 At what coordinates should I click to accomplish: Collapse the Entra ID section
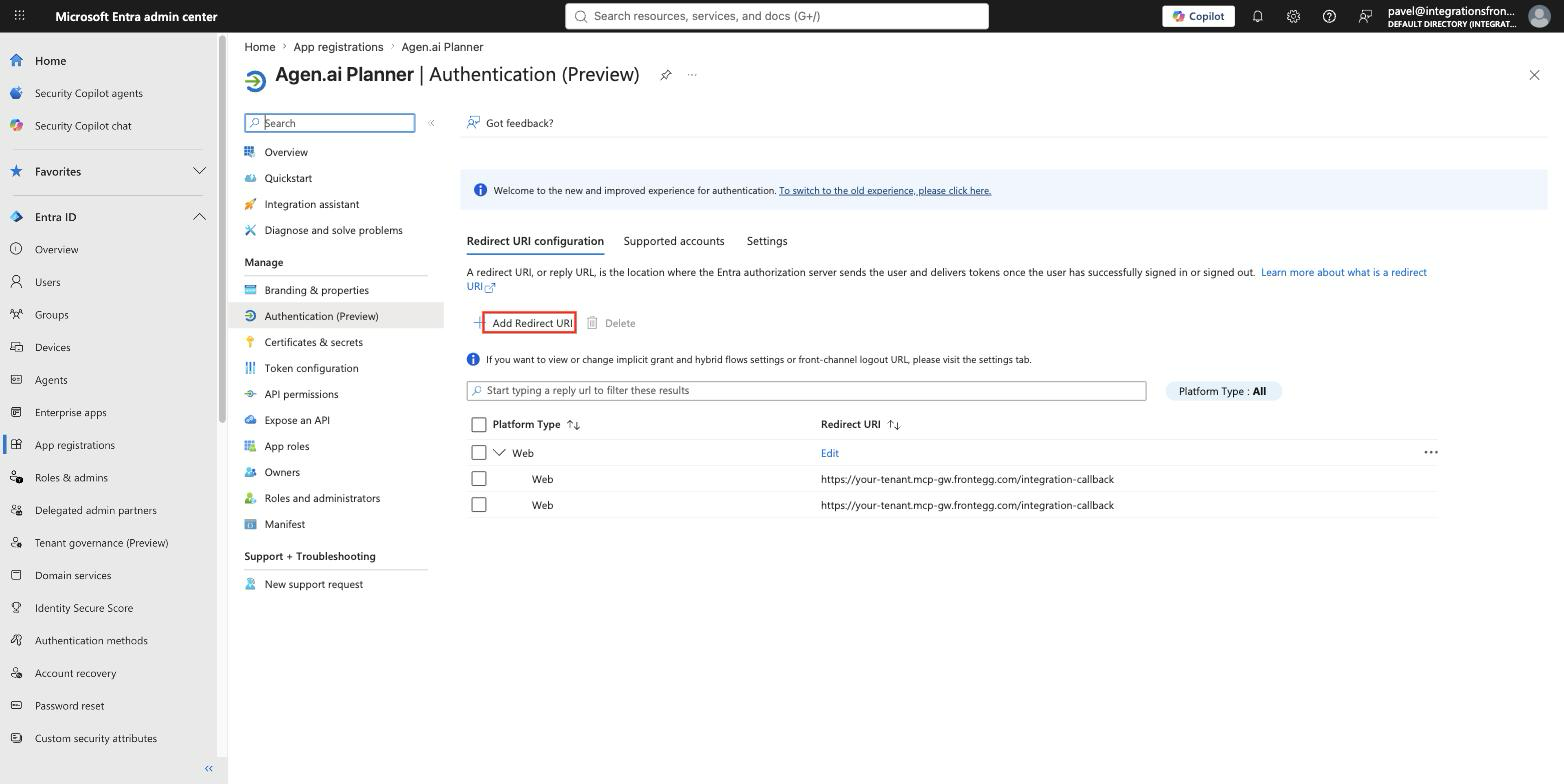coord(199,216)
